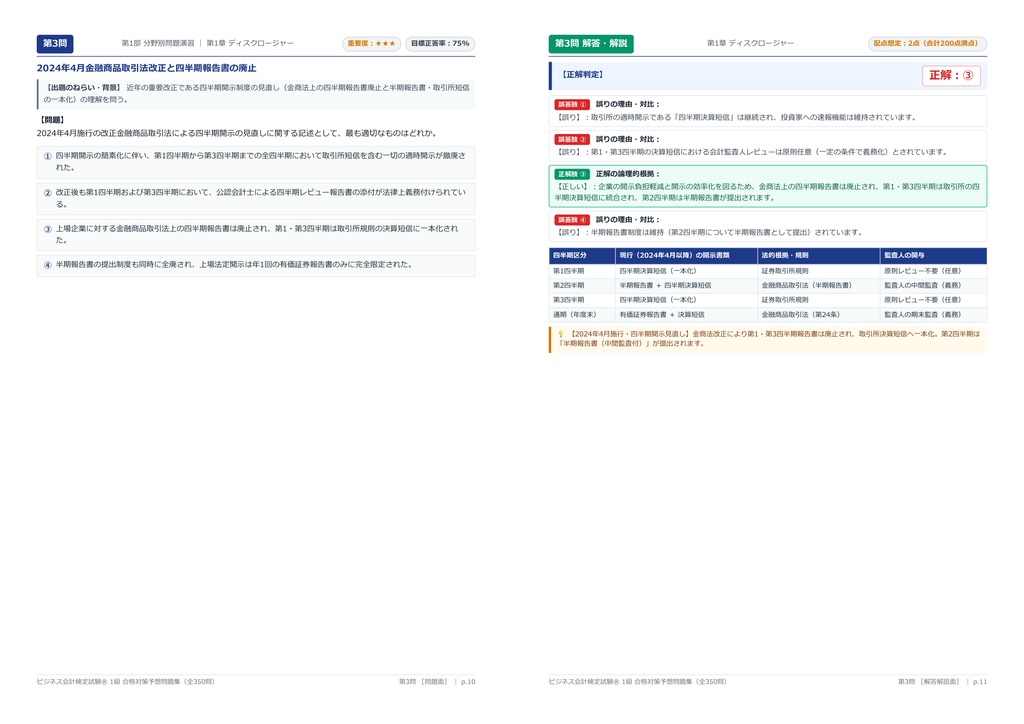Click the 四半期区分 table header

pos(582,255)
